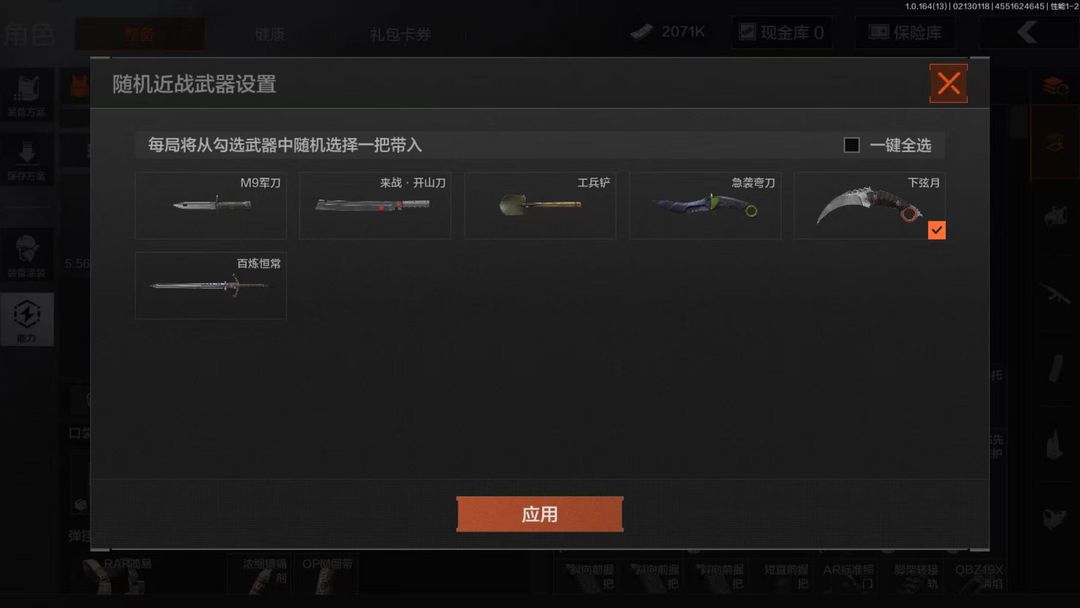Open the 装备 equipment tab
Image resolution: width=1080 pixels, height=608 pixels.
pos(139,34)
